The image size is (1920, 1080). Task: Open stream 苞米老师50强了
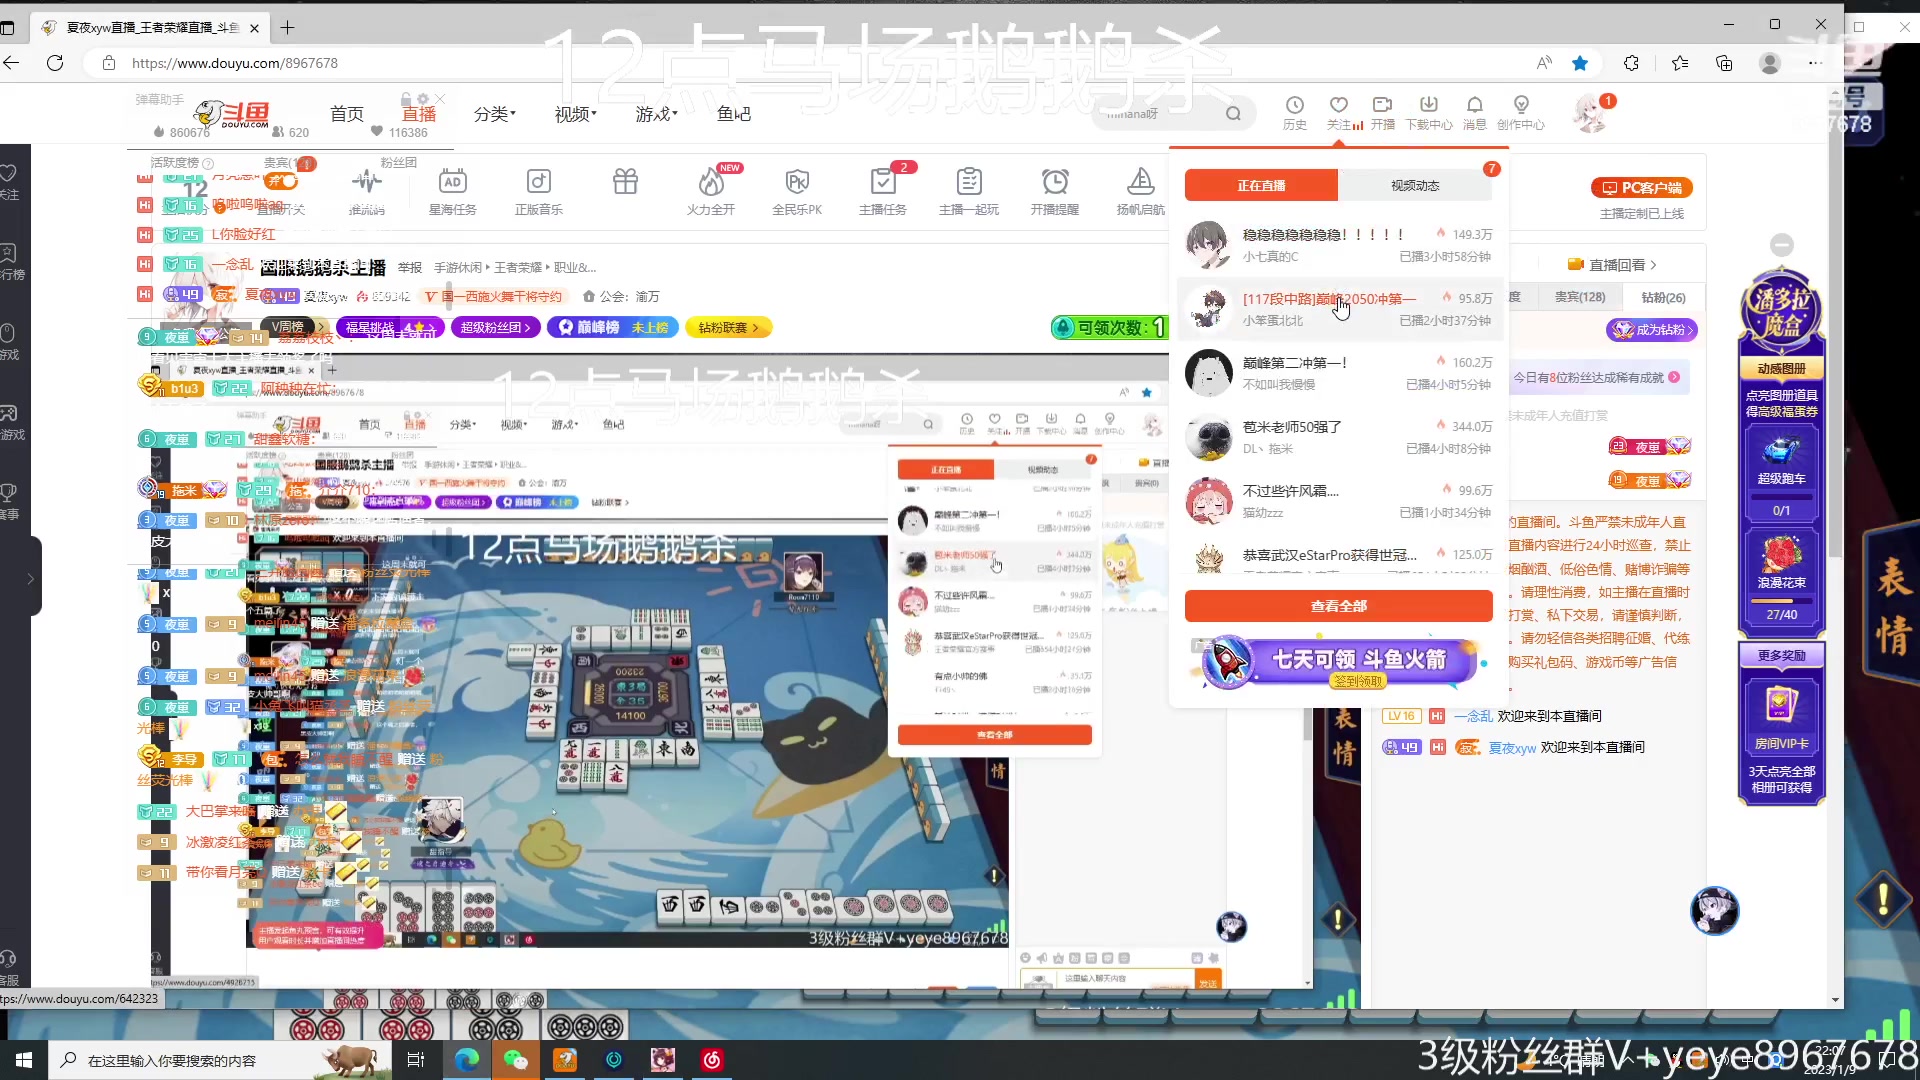[1338, 437]
